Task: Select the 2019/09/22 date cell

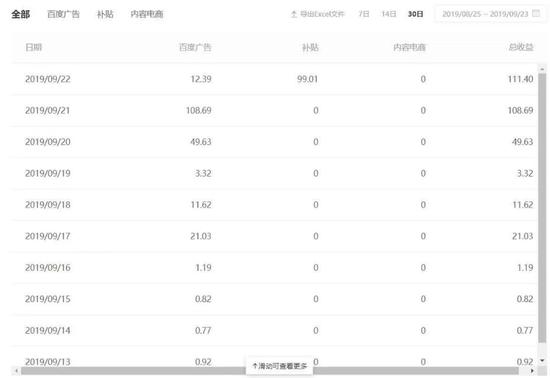Action: click(x=48, y=79)
